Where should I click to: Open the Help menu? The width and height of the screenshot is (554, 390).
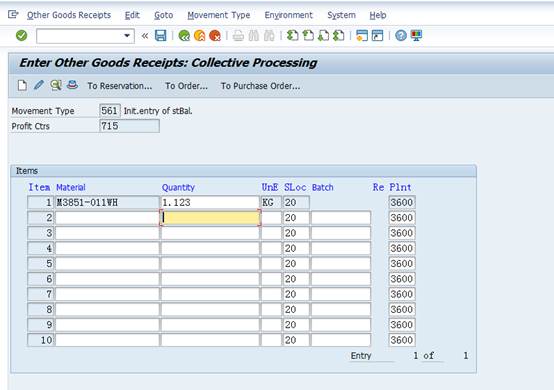pos(378,15)
